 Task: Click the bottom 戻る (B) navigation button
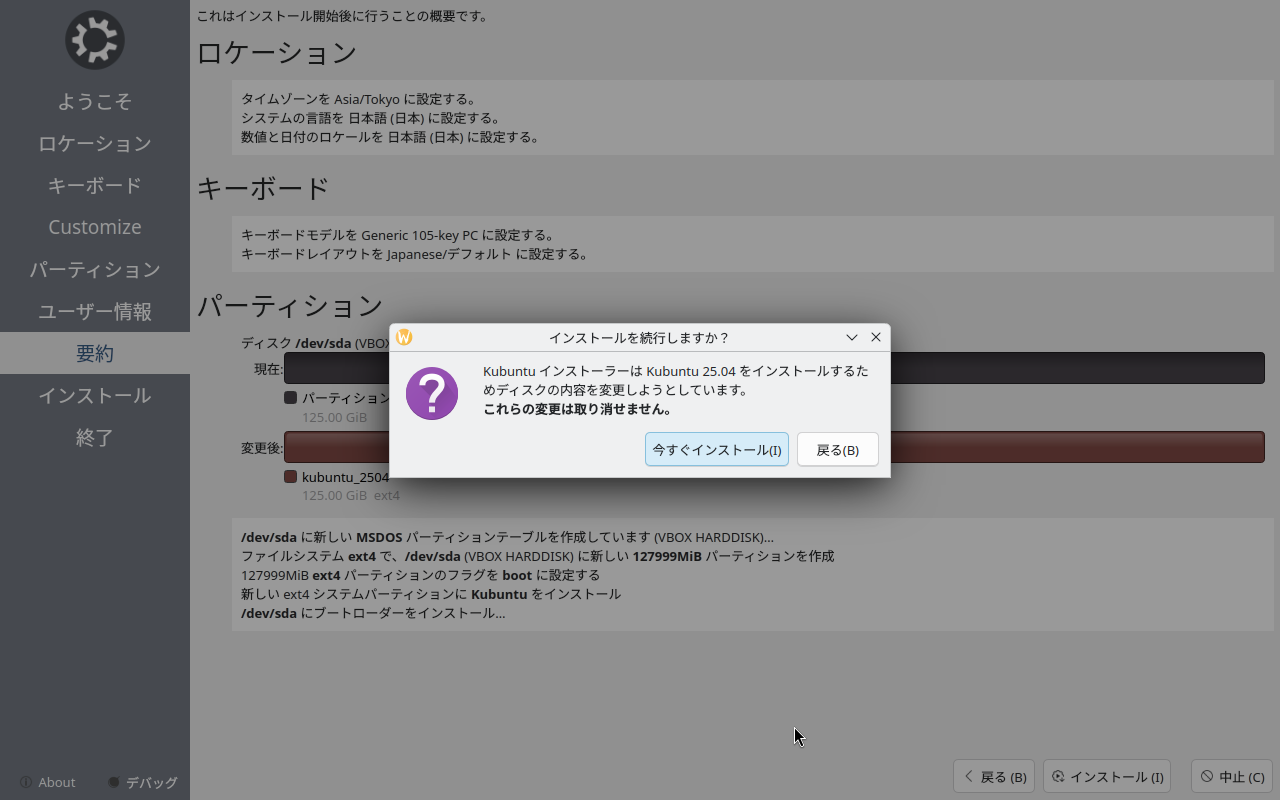coord(994,777)
